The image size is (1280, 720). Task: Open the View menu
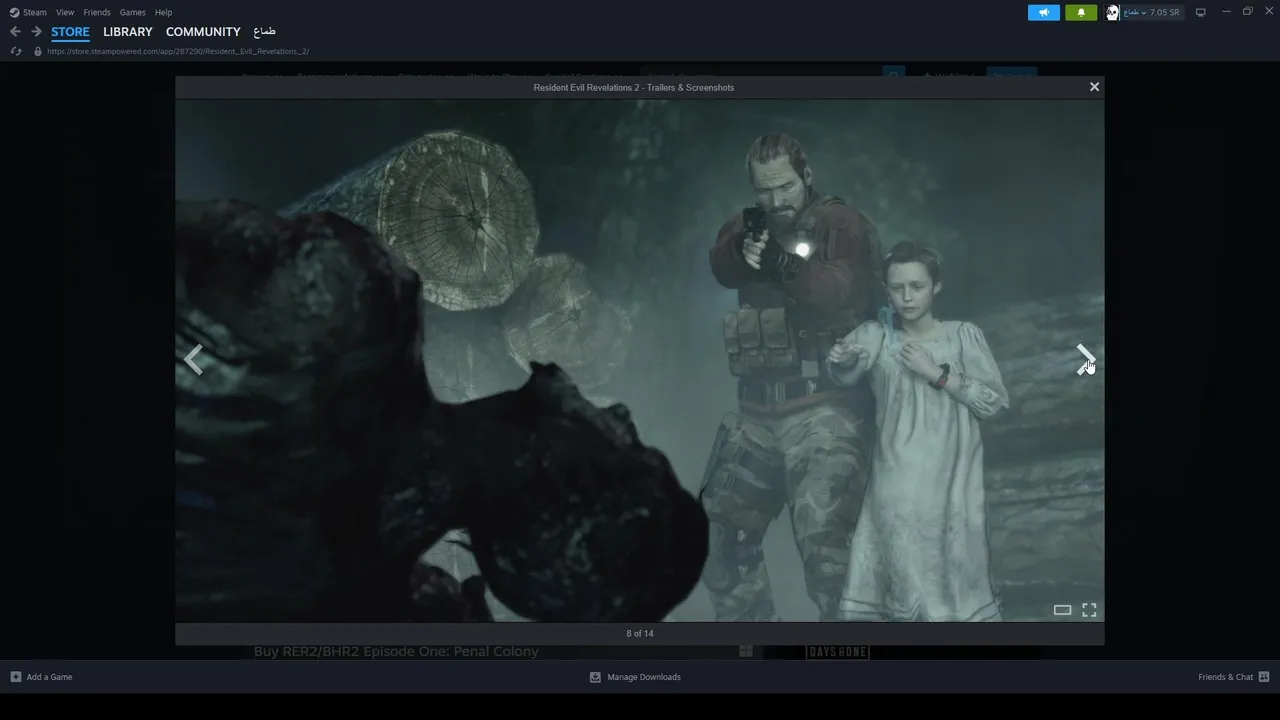click(65, 12)
